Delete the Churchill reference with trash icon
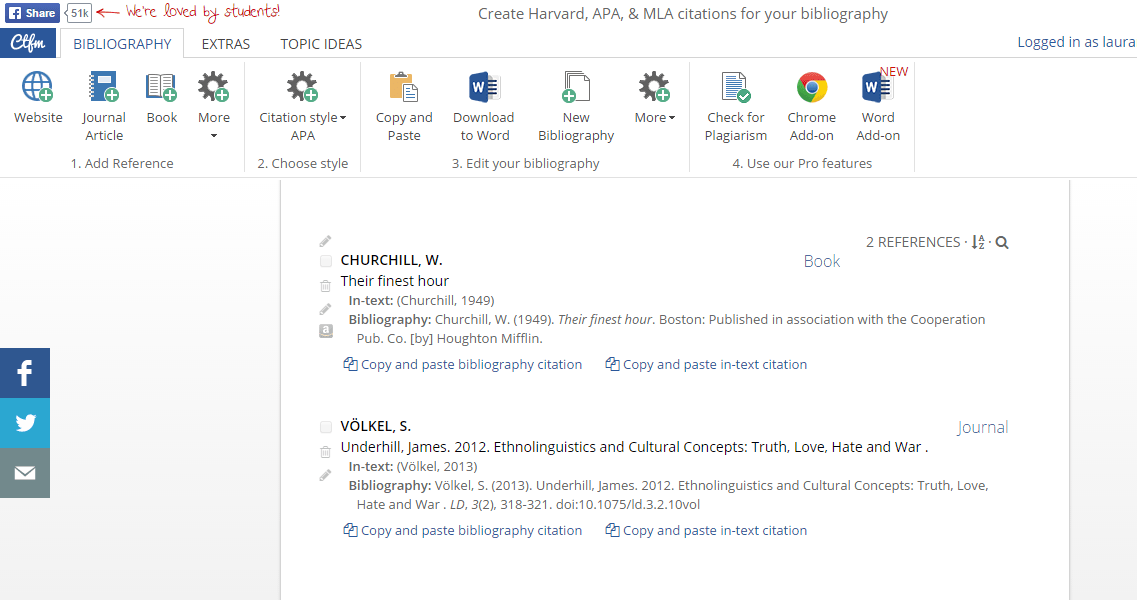This screenshot has width=1137, height=600. [325, 286]
